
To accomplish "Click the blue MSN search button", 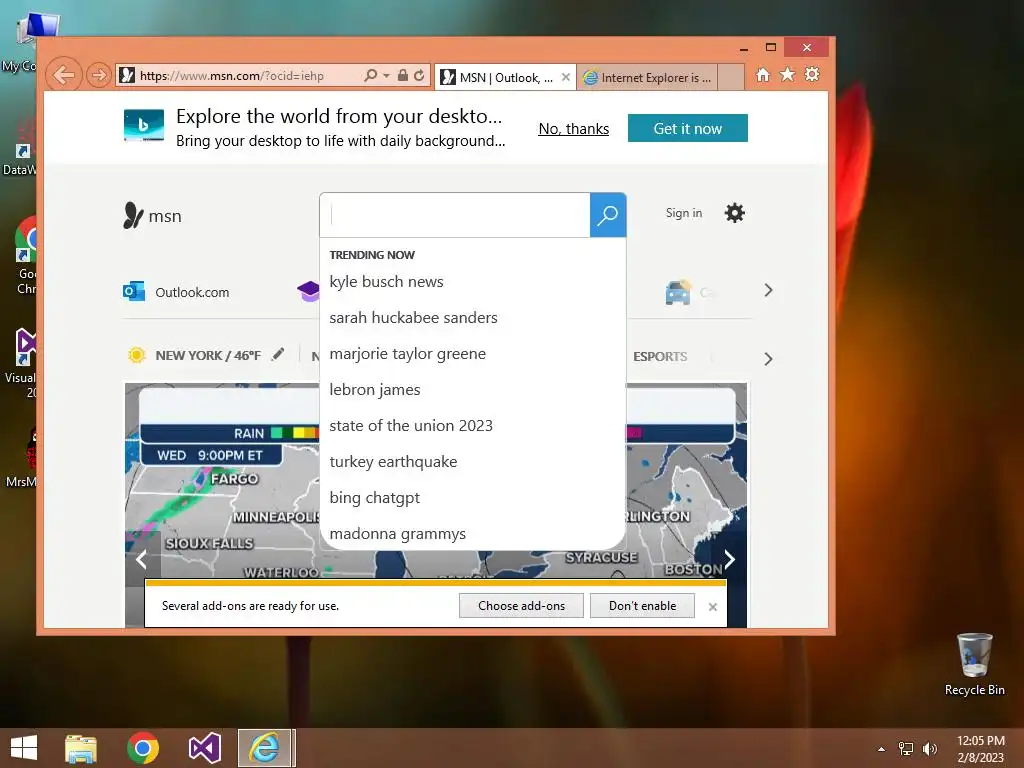I will coord(608,215).
